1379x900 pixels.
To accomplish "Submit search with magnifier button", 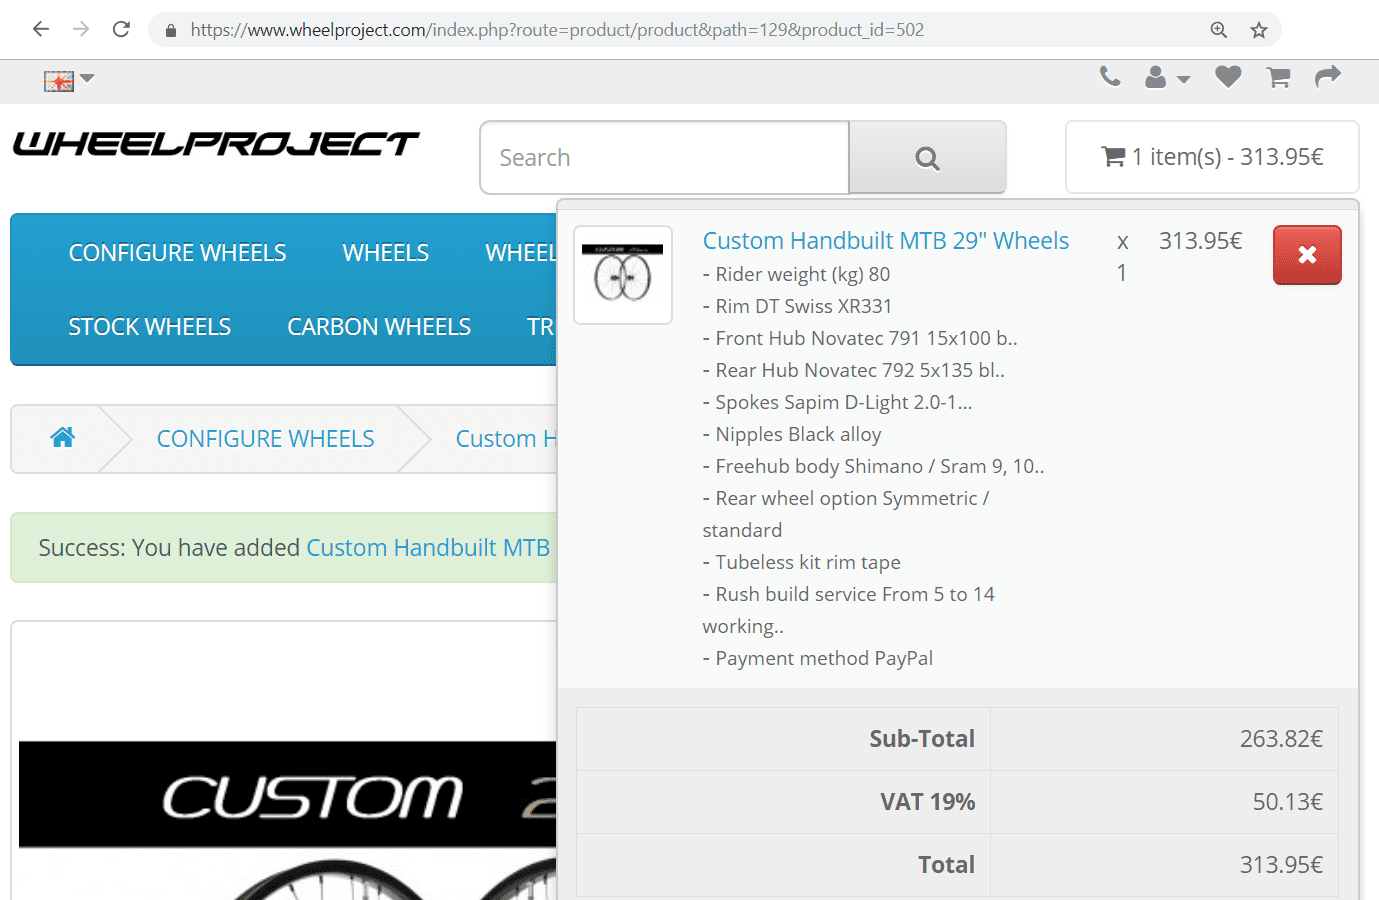I will pos(927,158).
